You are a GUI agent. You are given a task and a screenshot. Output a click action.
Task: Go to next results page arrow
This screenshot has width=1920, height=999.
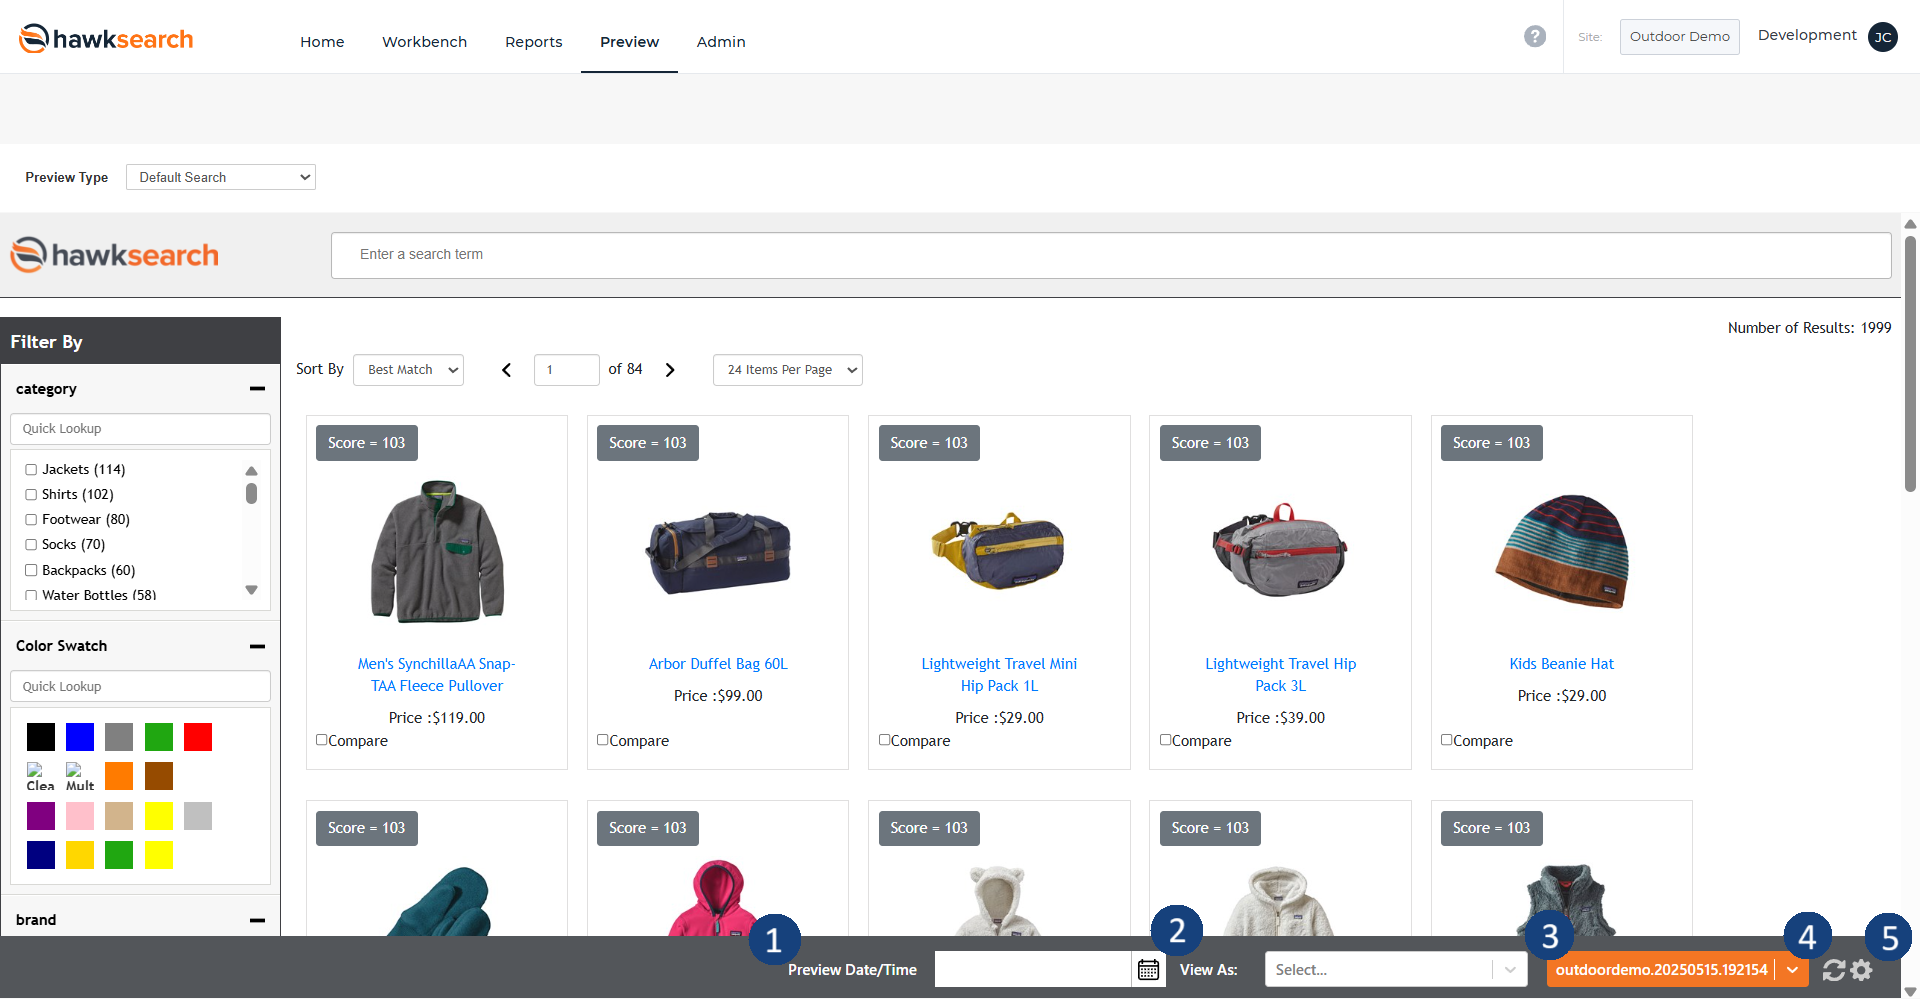670,370
